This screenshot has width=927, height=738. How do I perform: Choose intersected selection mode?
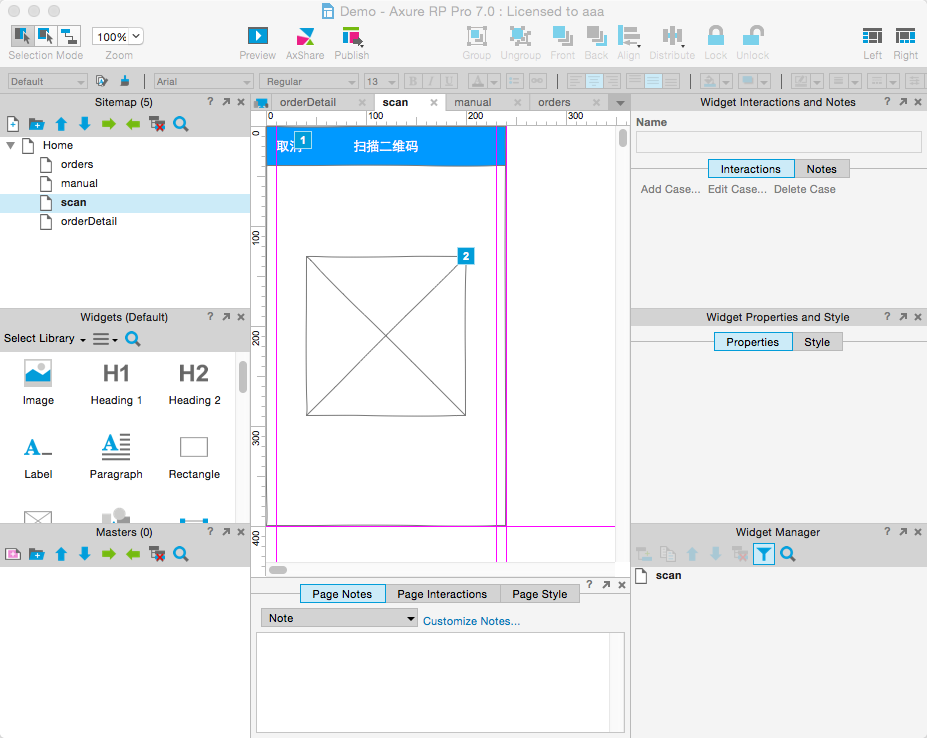click(x=22, y=36)
